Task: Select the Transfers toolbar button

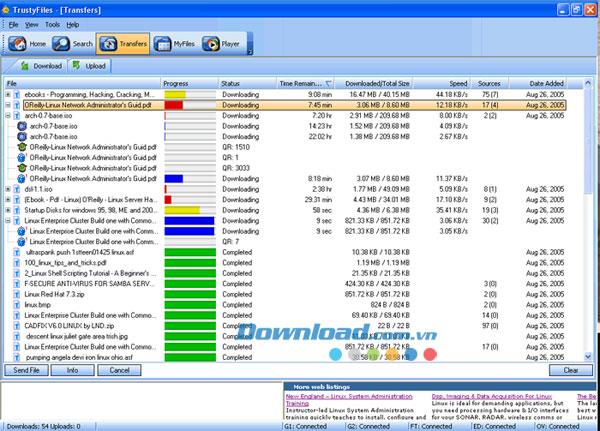Action: click(x=123, y=44)
